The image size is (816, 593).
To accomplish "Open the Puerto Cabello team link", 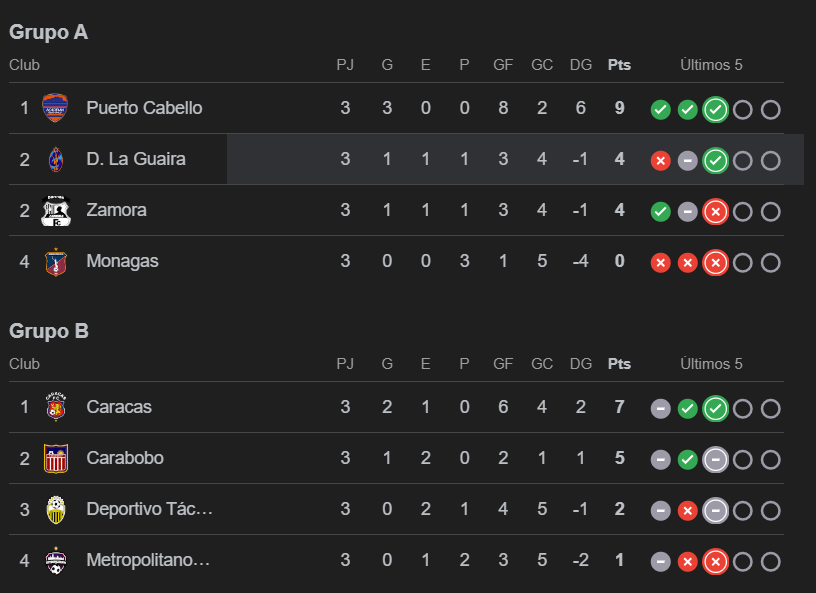I will [x=144, y=108].
